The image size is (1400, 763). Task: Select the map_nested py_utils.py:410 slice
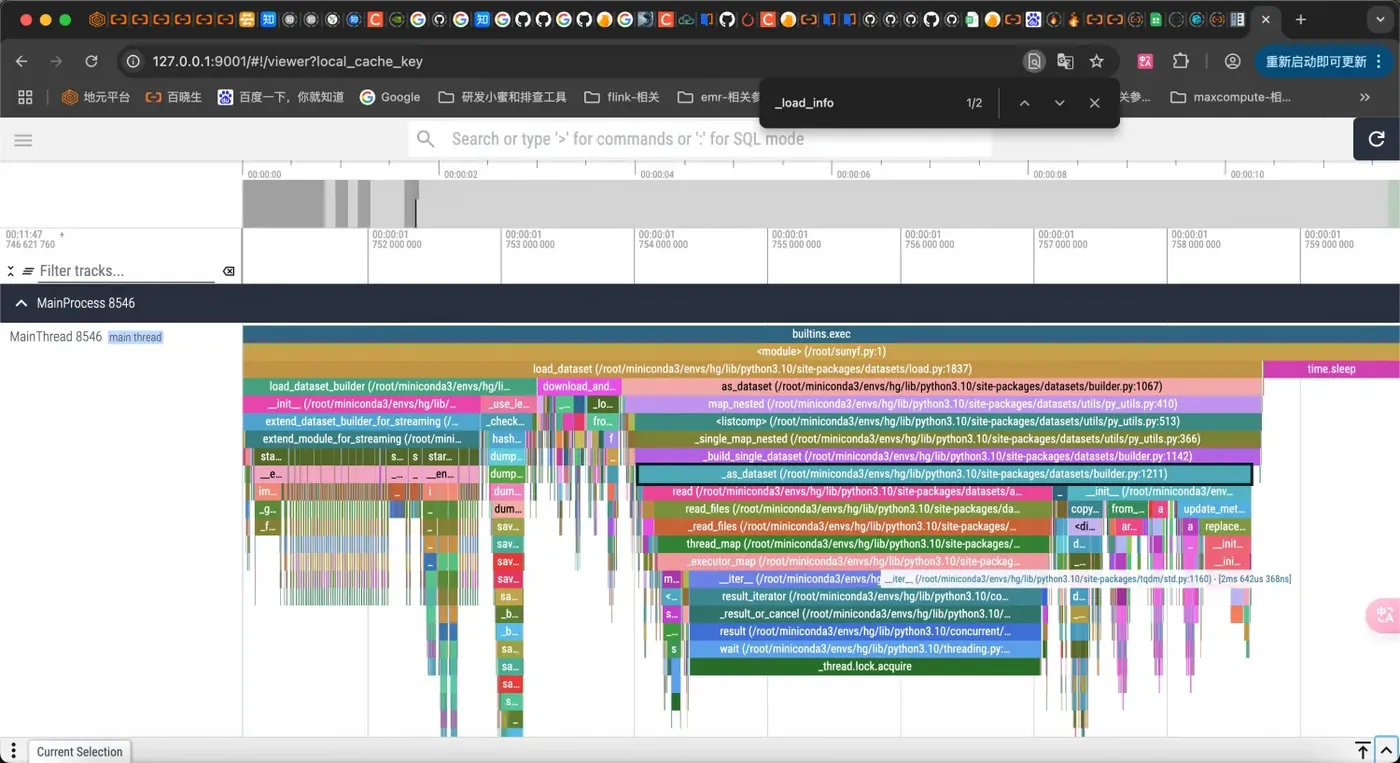point(941,404)
